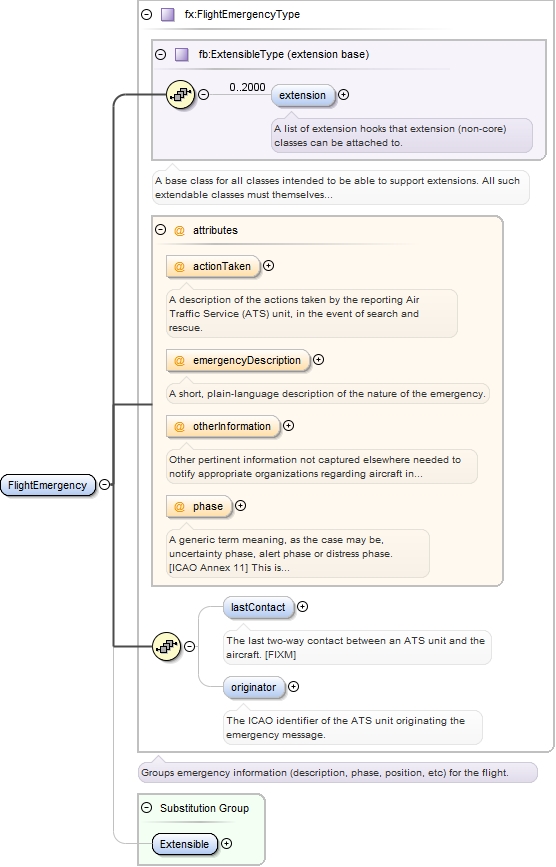556x867 pixels.
Task: Click the @ icon in attributes header
Action: point(179,231)
